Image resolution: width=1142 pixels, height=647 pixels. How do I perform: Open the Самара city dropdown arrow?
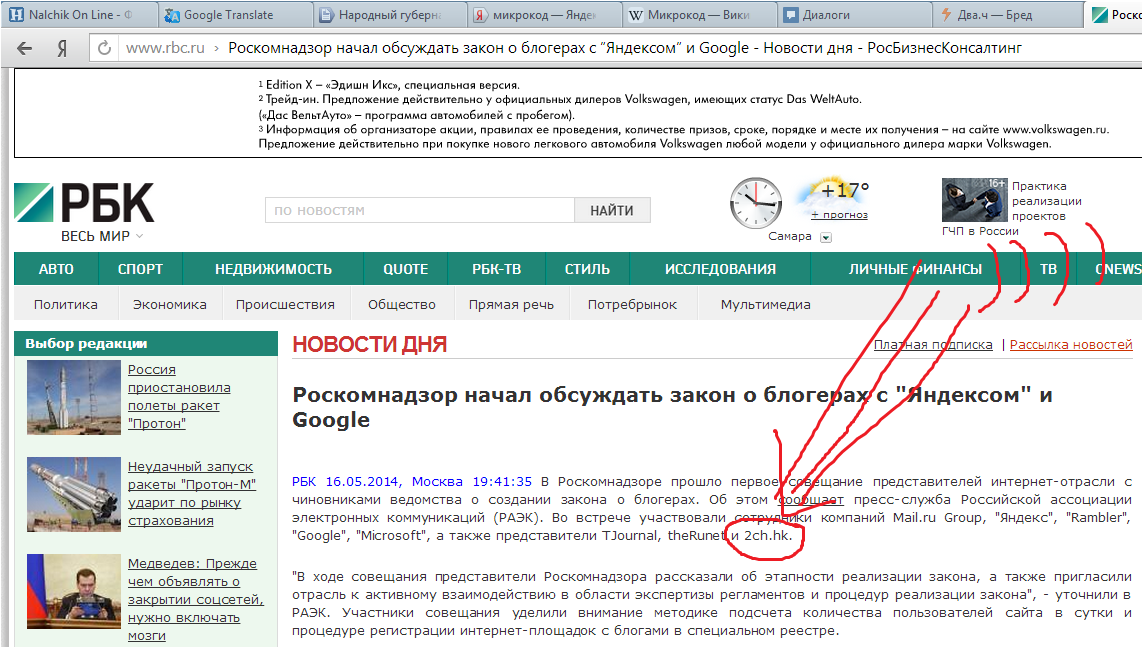[x=826, y=237]
